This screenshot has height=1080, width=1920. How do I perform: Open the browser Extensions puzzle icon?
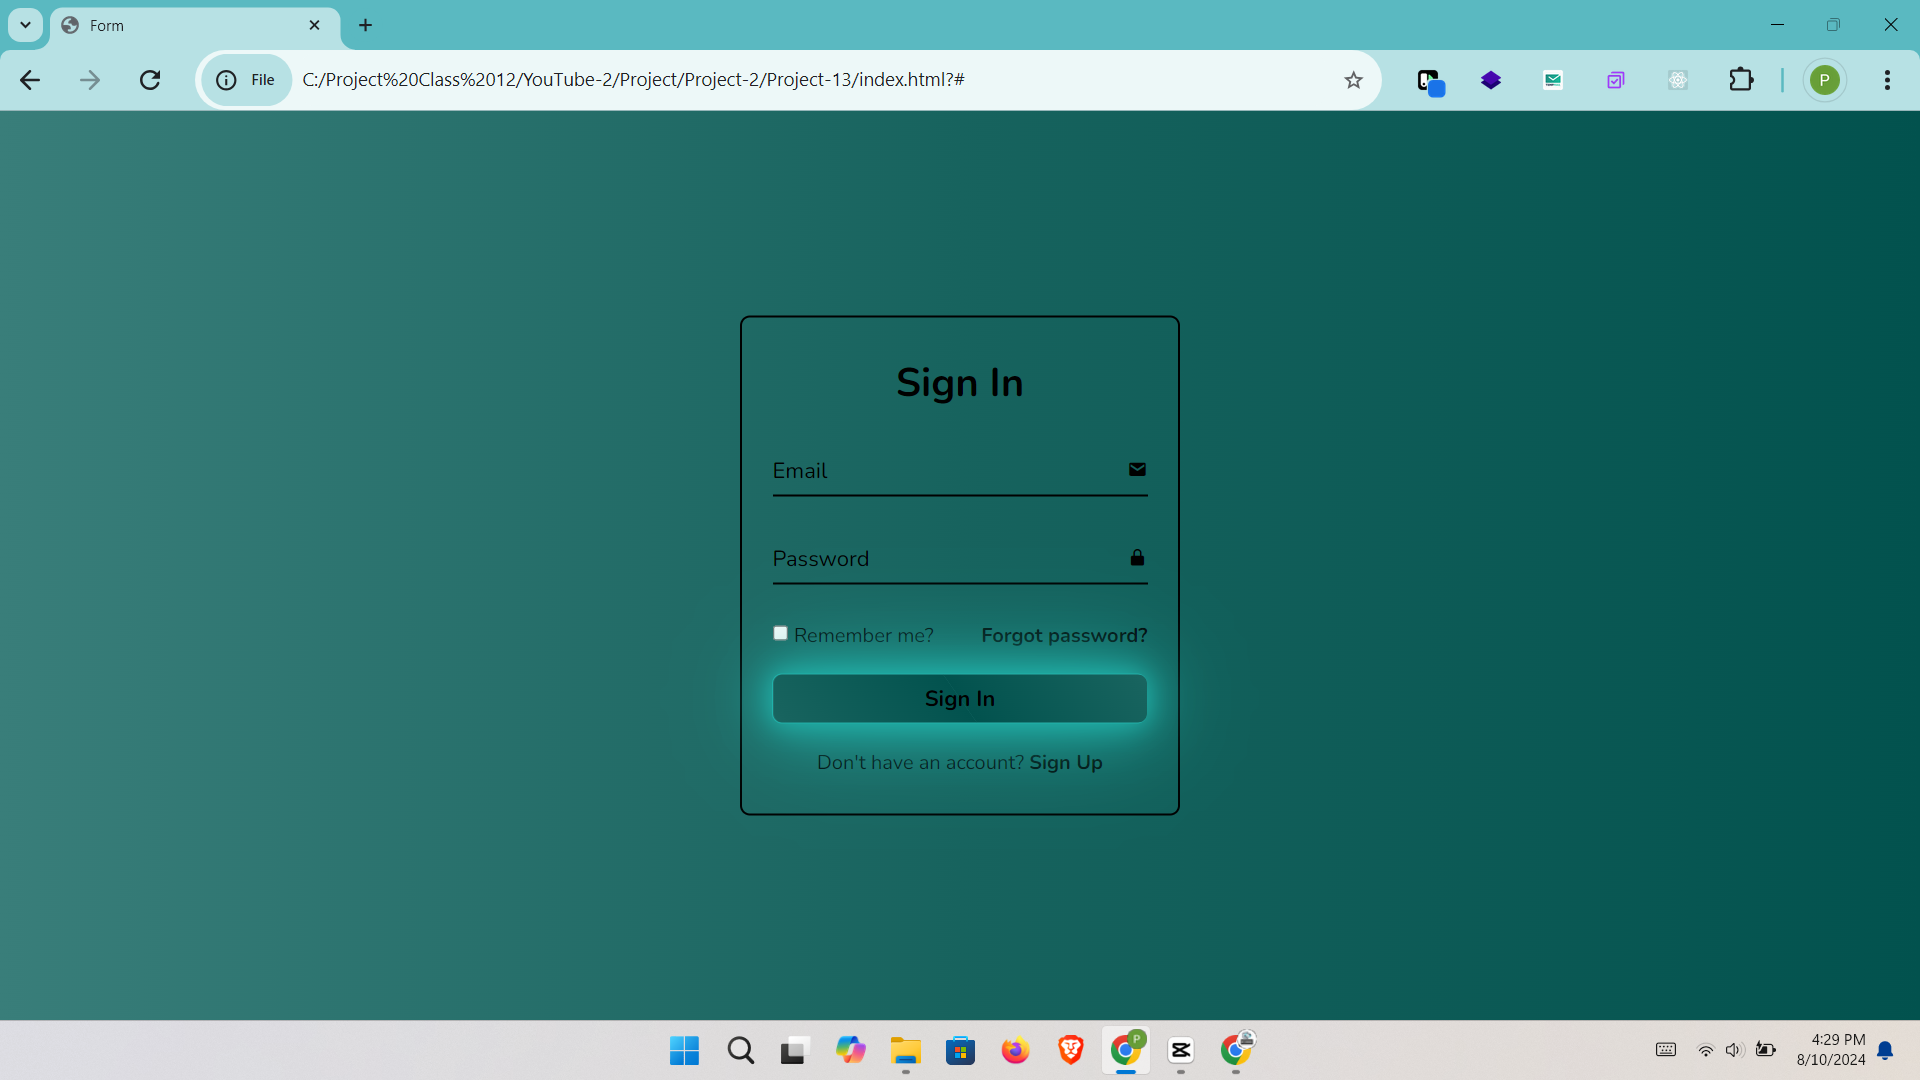pyautogui.click(x=1741, y=80)
